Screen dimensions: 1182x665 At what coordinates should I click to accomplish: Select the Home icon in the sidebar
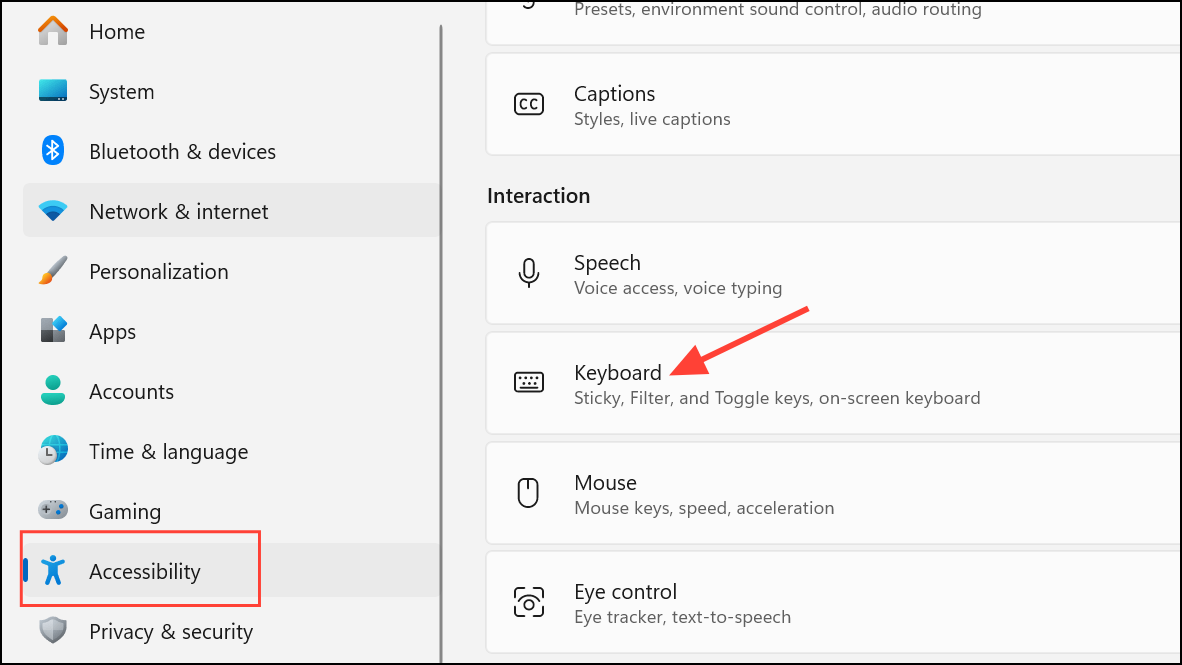point(52,31)
